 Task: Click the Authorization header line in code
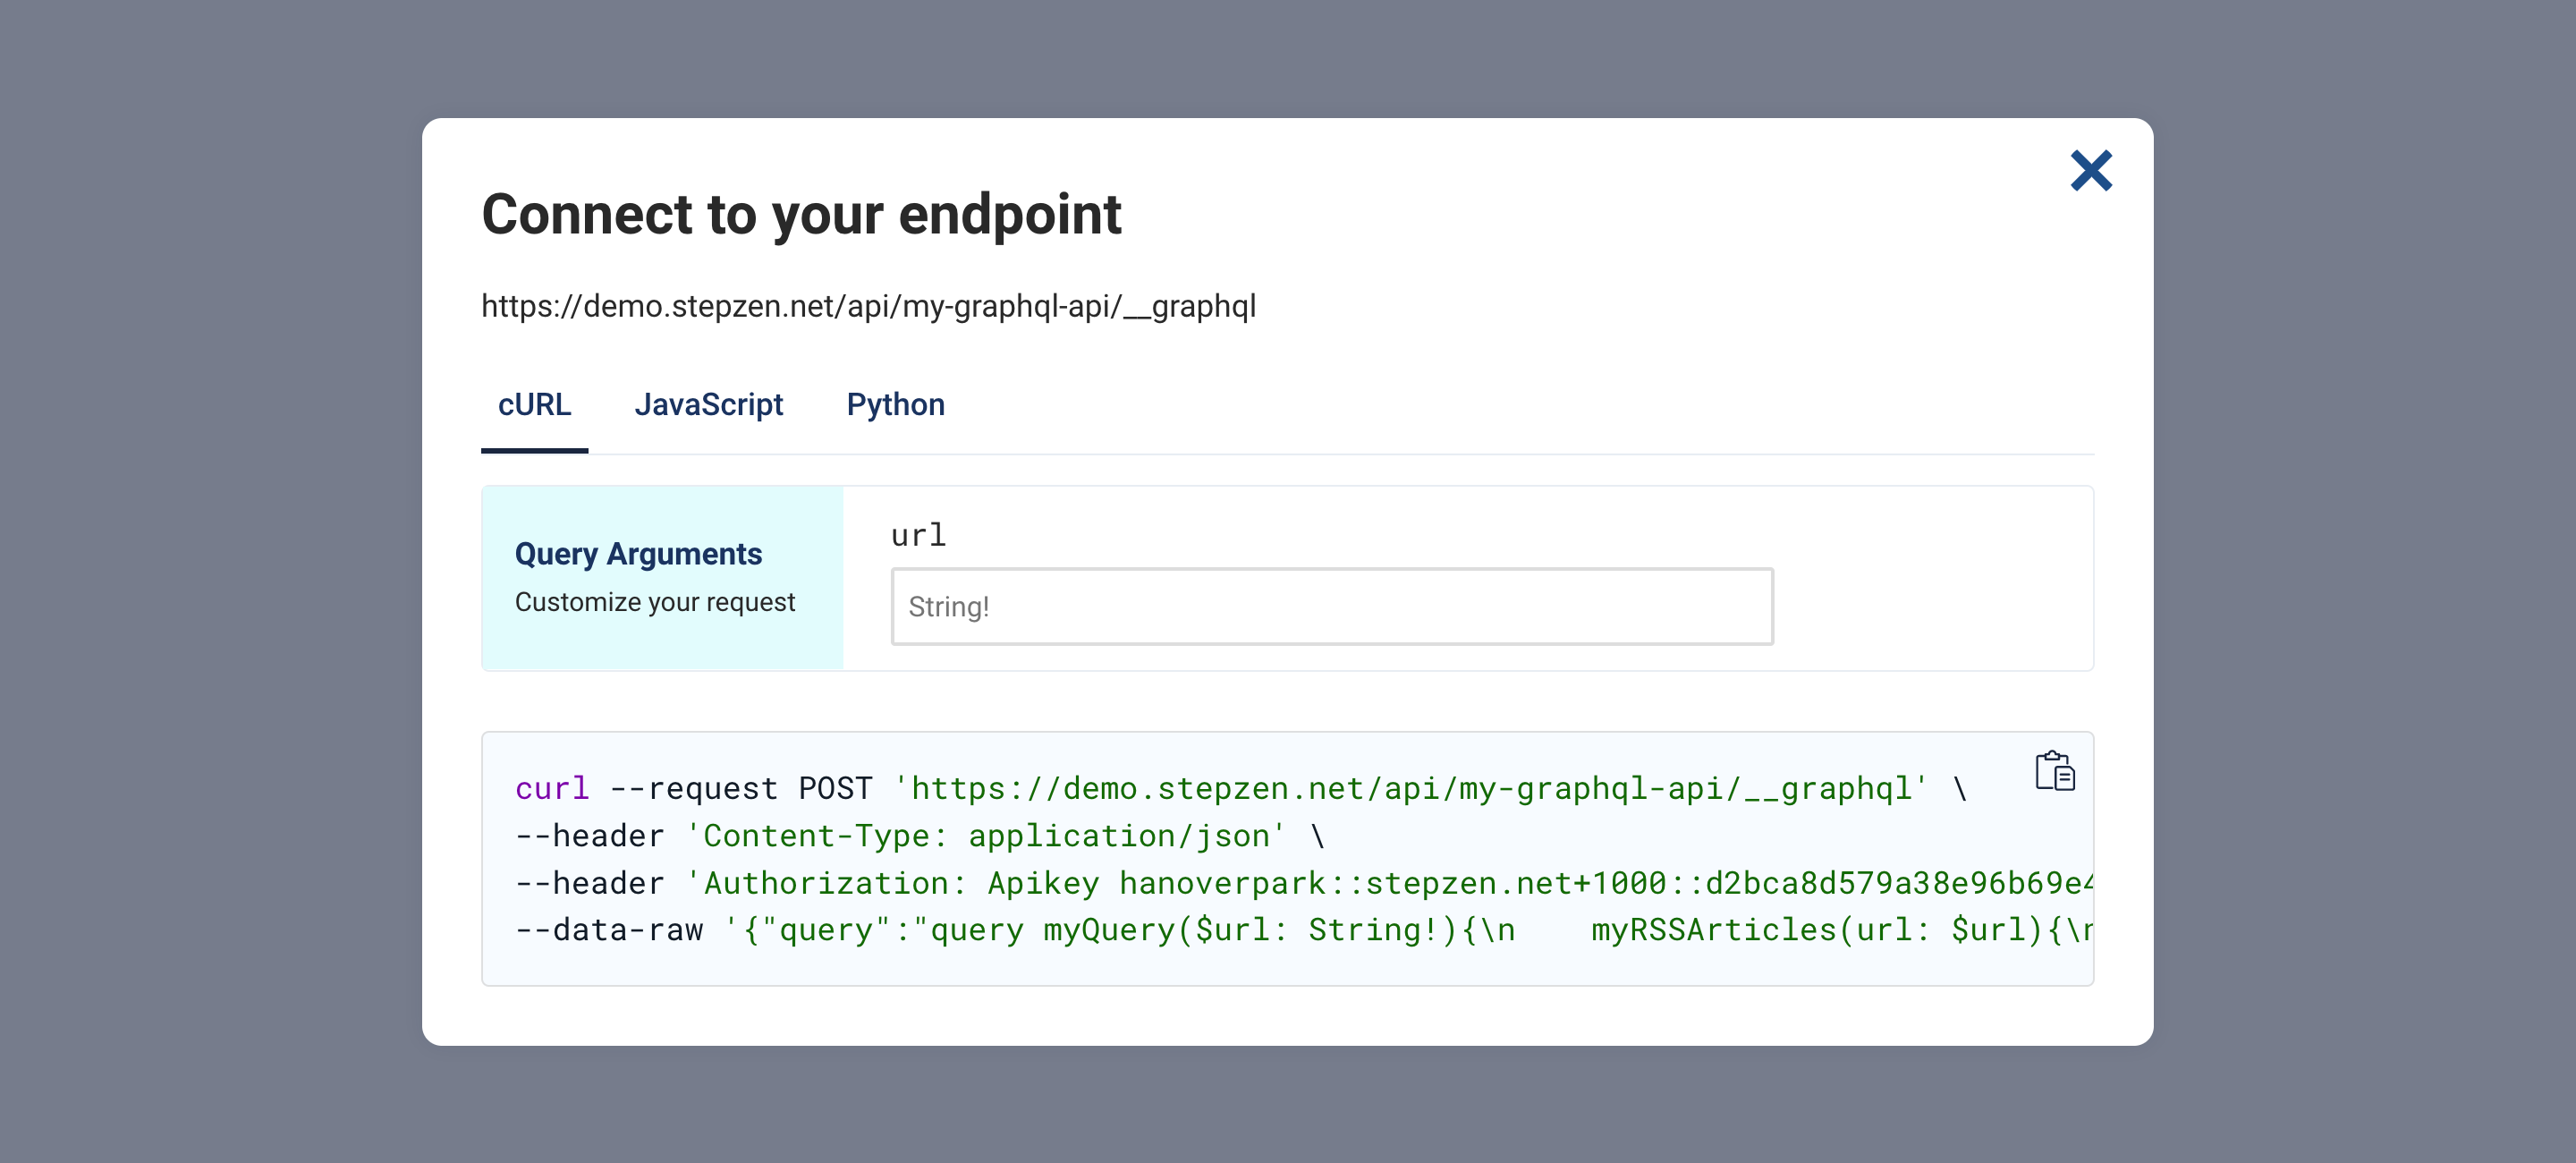coord(1303,882)
